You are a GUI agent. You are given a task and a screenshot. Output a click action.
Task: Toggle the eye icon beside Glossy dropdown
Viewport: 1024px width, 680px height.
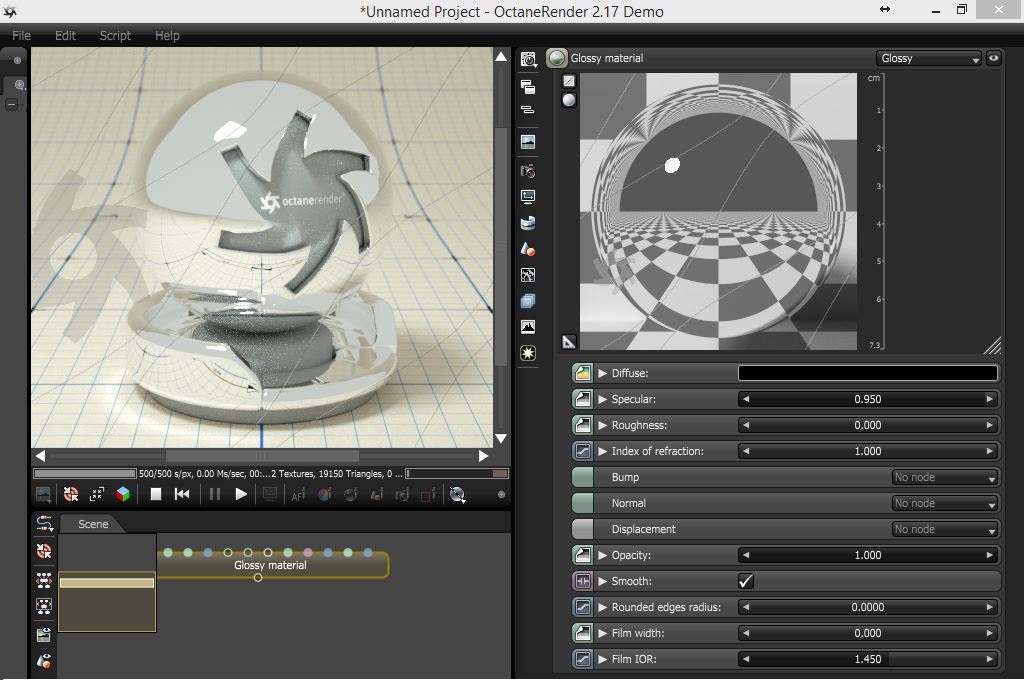(993, 58)
